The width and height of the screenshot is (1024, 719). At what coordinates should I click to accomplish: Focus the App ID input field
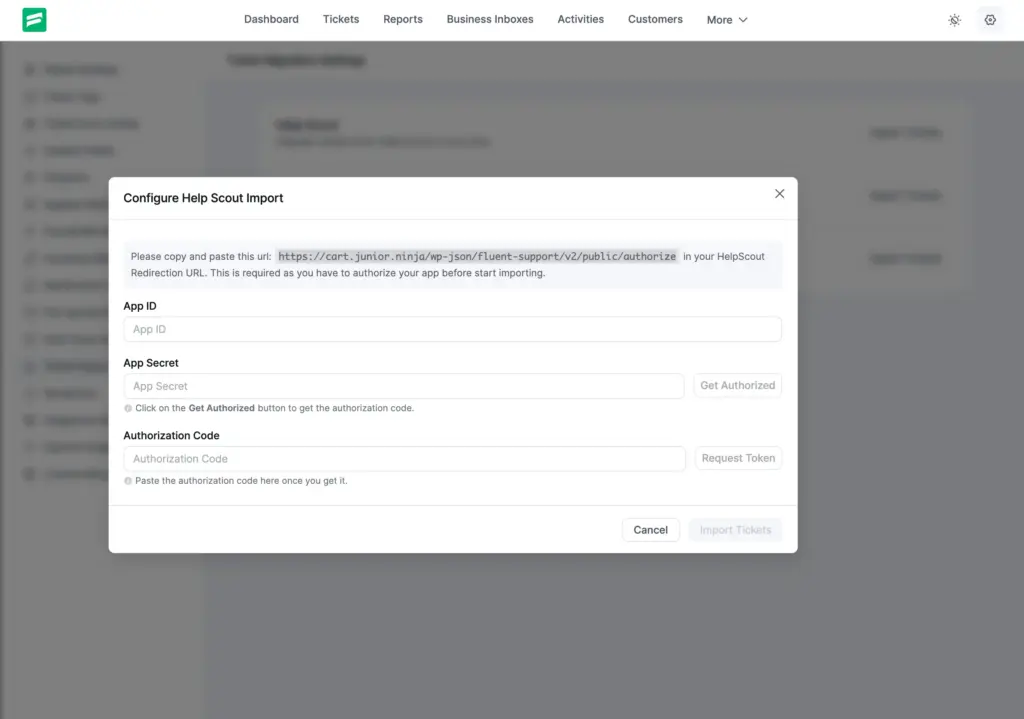pos(453,329)
